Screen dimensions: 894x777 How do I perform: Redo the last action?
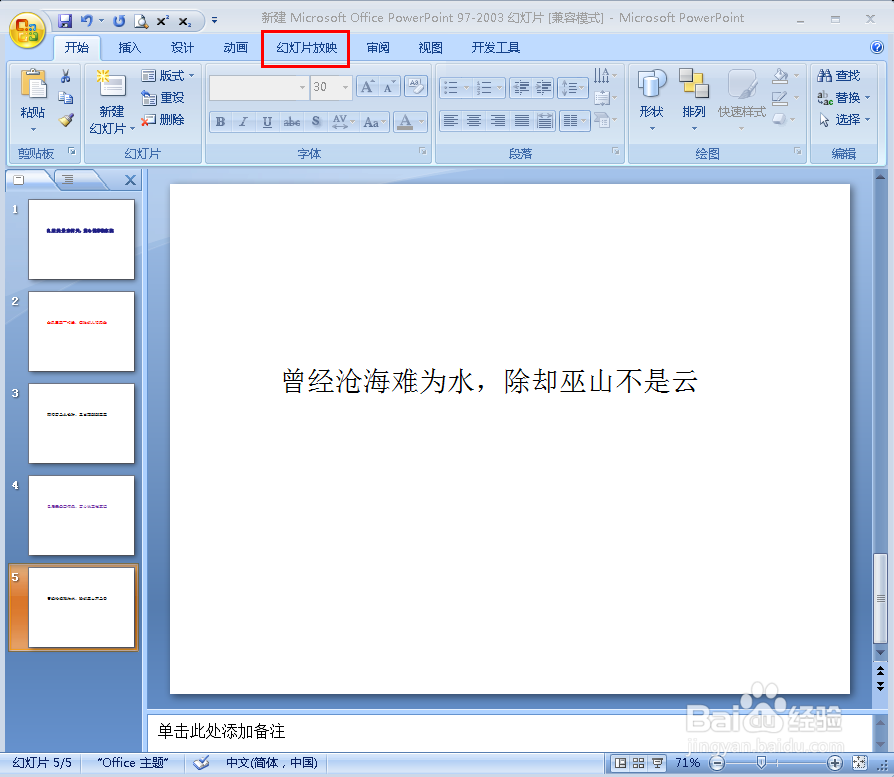click(x=119, y=21)
